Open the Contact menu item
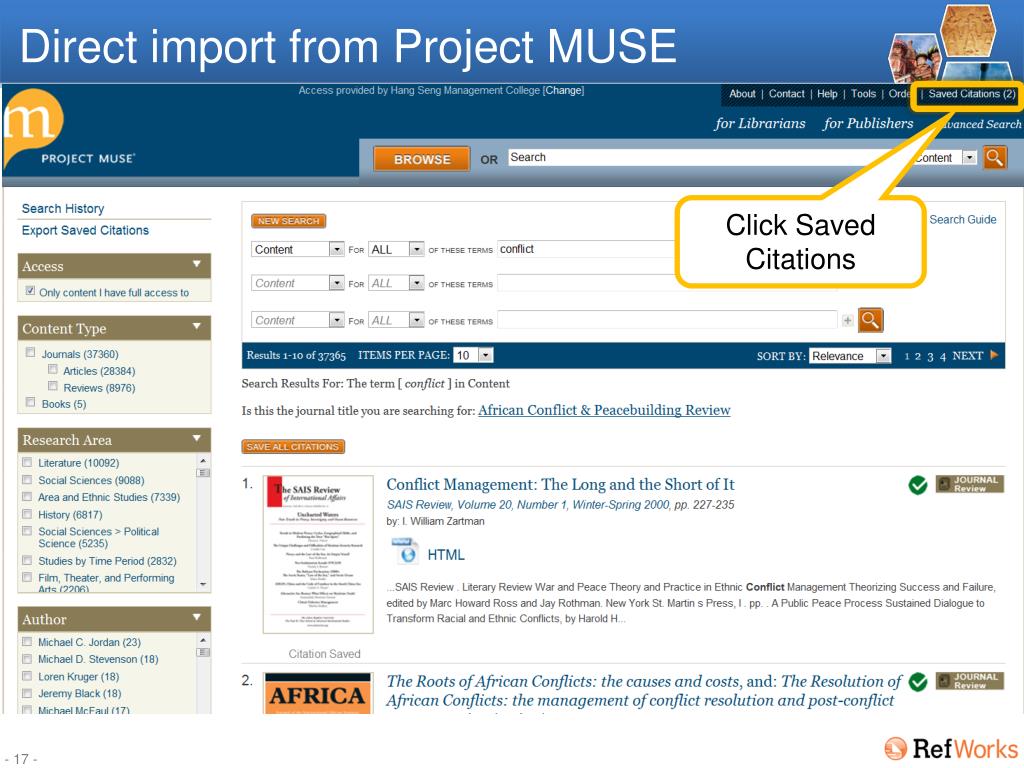This screenshot has width=1024, height=768. point(786,94)
